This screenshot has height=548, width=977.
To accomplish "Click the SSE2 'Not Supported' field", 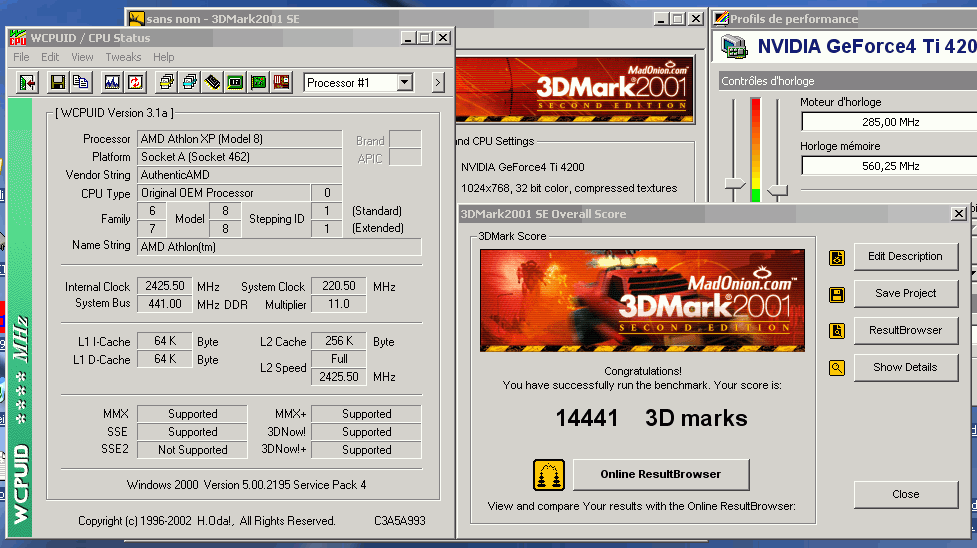I will pyautogui.click(x=192, y=450).
